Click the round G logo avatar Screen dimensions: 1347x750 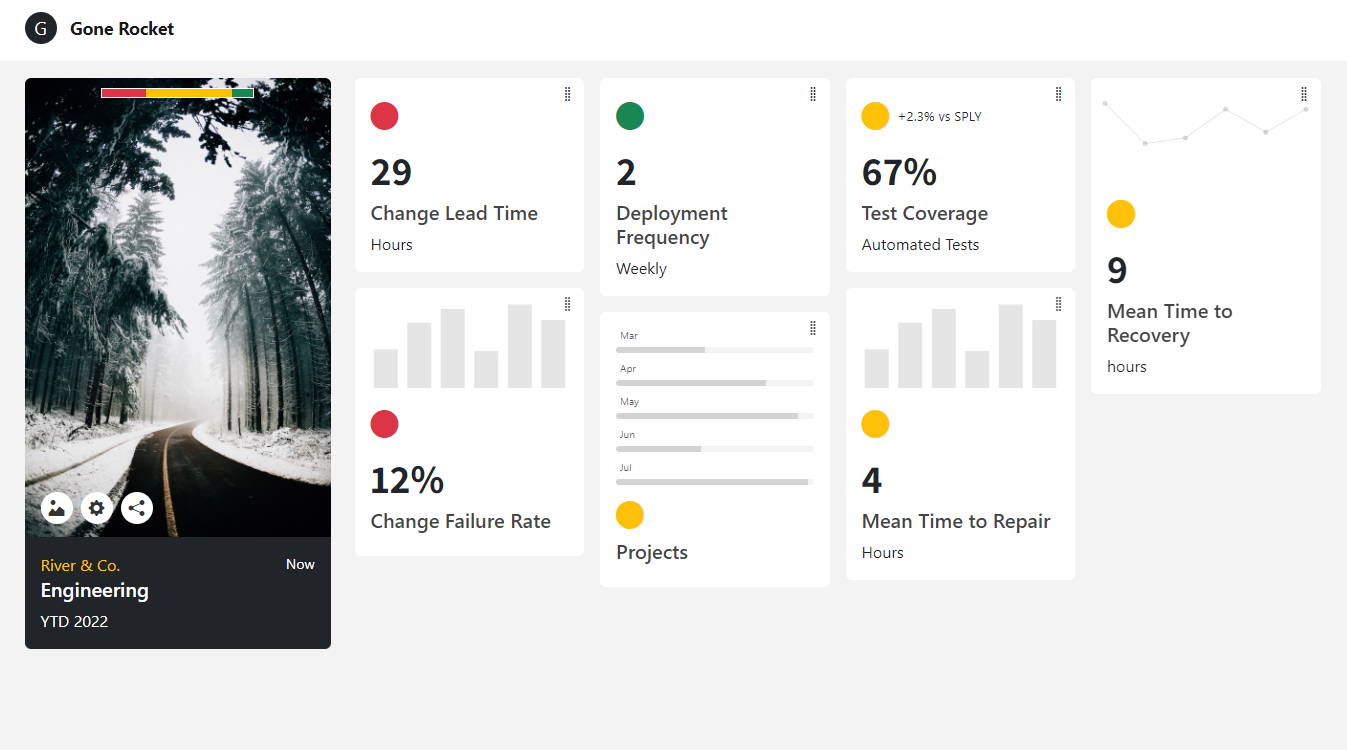[41, 29]
